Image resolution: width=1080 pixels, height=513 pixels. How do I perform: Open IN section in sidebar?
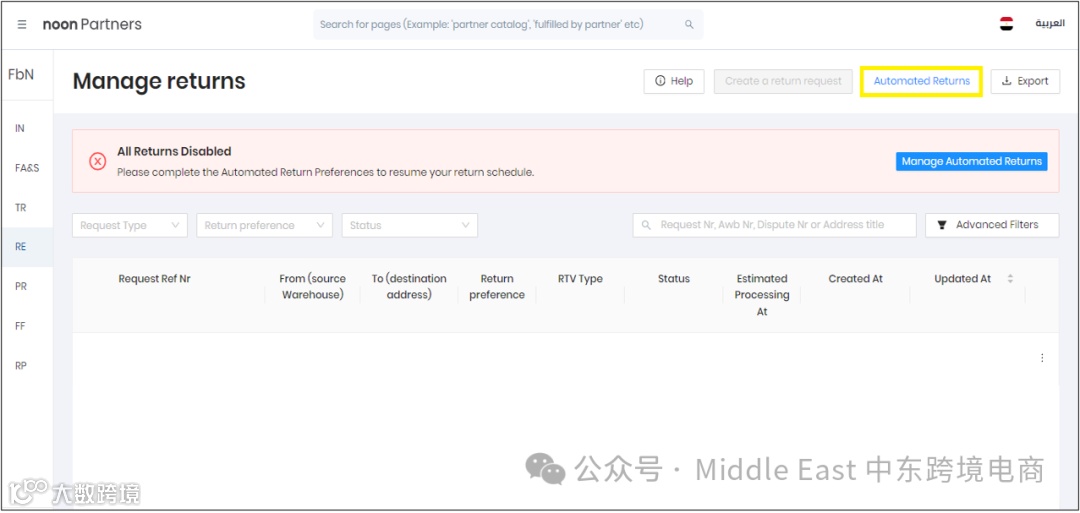coord(20,128)
